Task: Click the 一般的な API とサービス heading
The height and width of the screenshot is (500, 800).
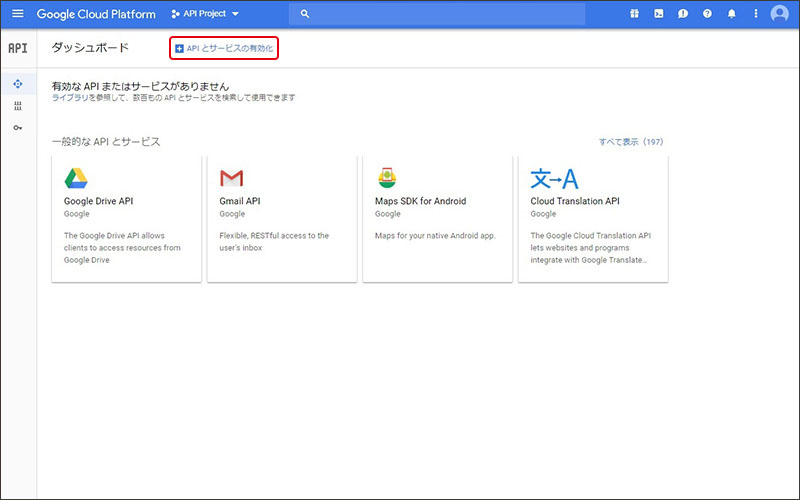Action: click(x=106, y=142)
